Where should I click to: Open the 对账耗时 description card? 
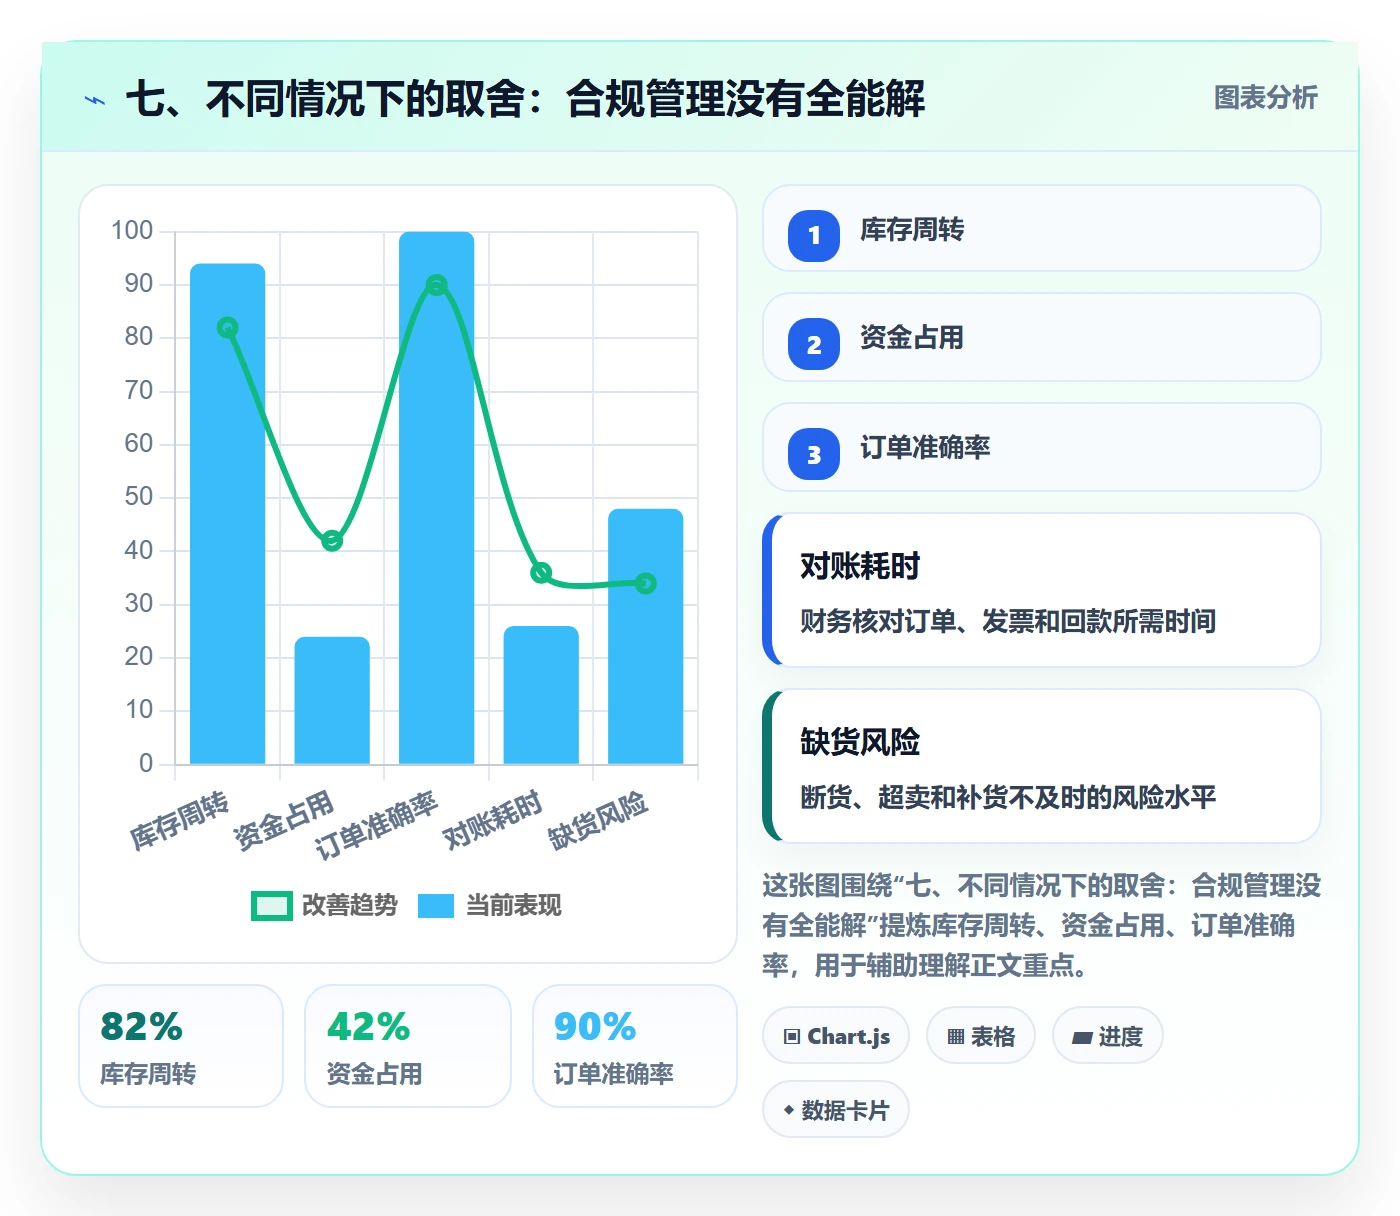click(x=1041, y=590)
